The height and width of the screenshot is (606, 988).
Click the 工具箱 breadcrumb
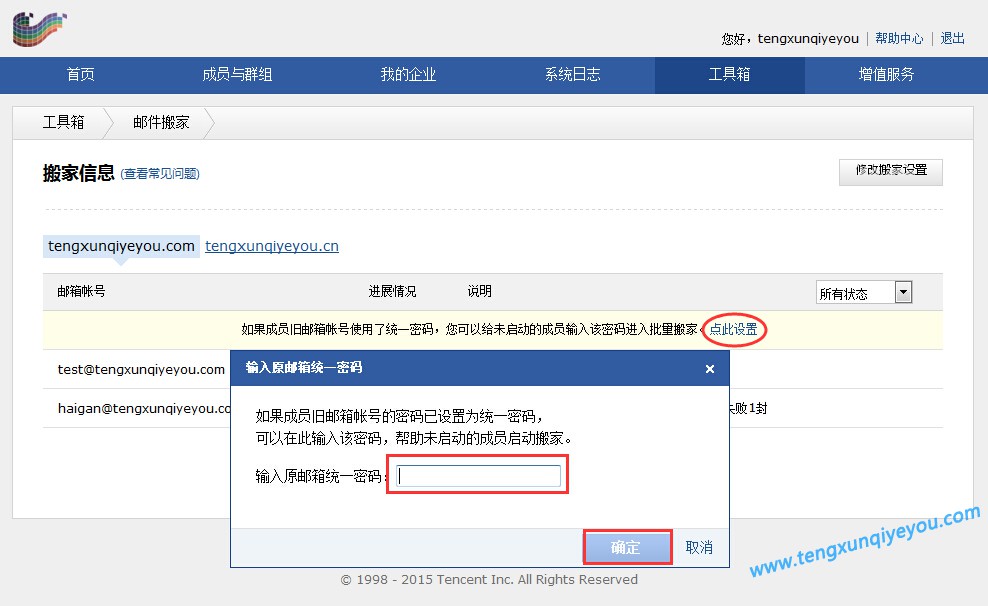[x=63, y=122]
